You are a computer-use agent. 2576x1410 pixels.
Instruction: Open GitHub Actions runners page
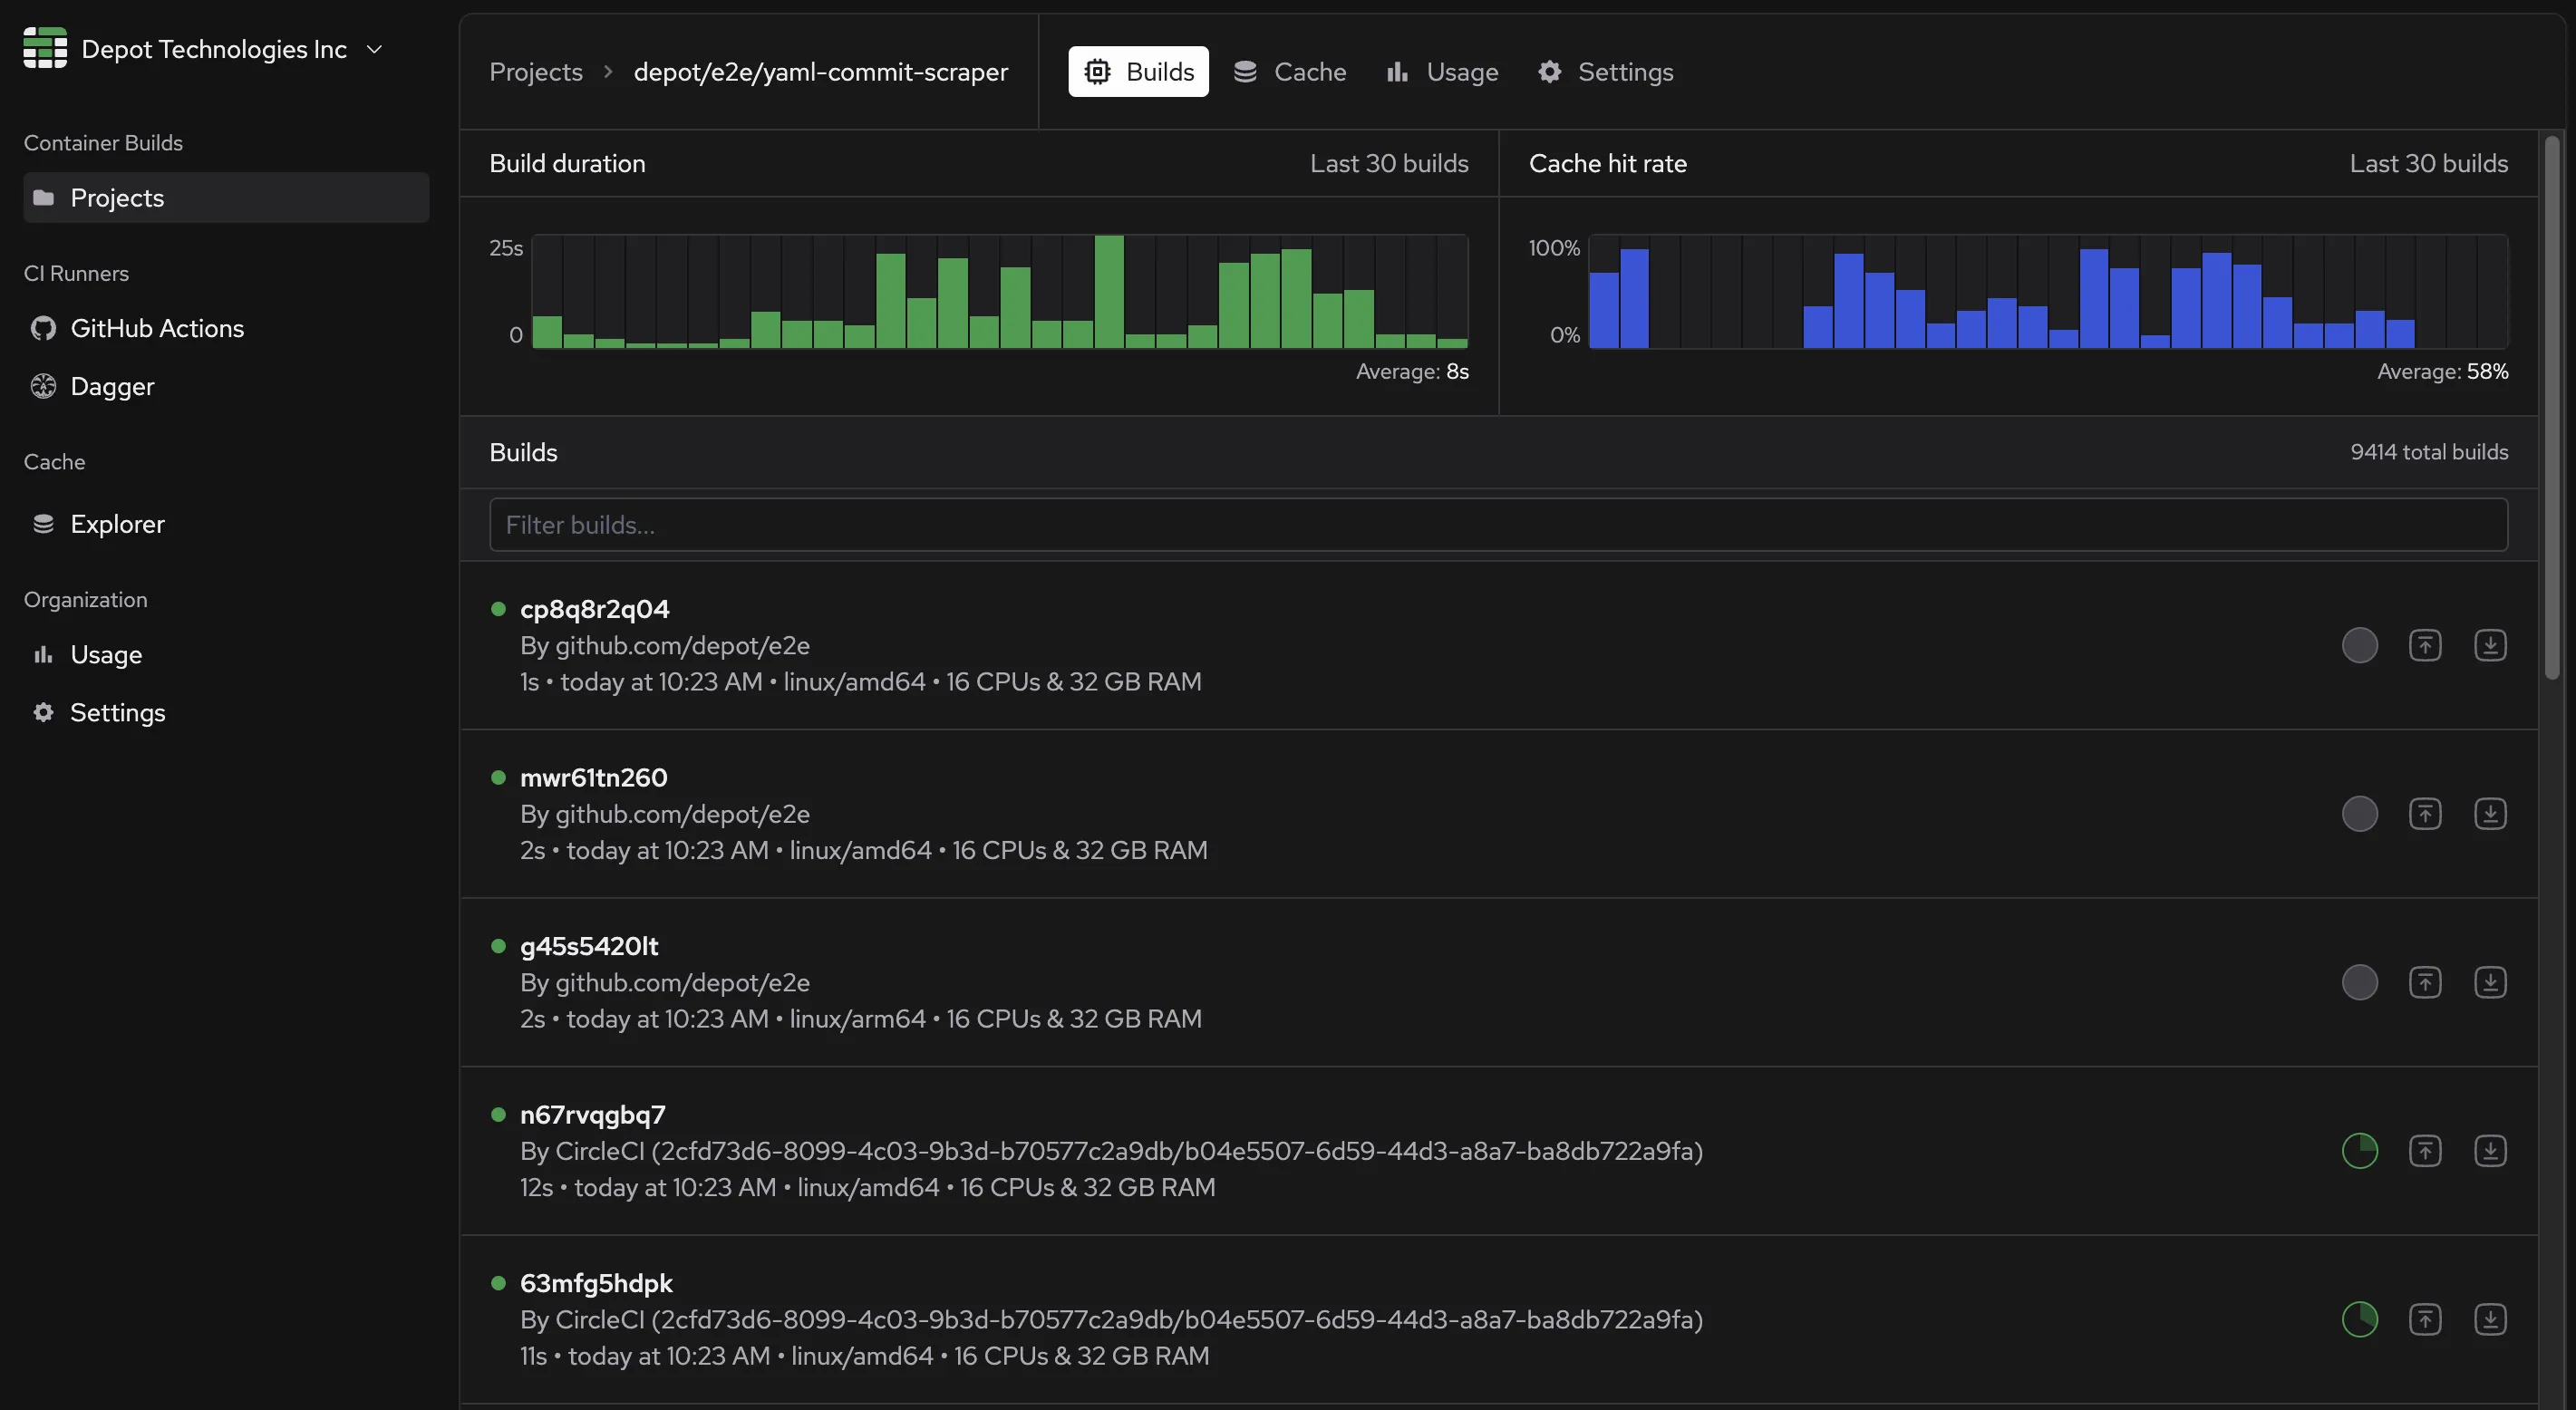tap(156, 328)
